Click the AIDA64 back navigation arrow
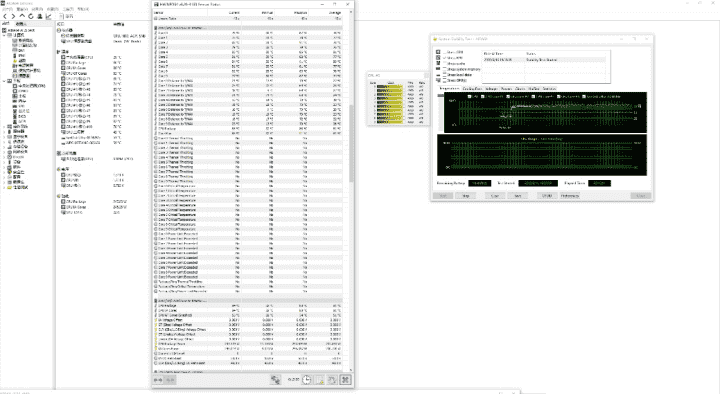The image size is (720, 394). pos(5,16)
